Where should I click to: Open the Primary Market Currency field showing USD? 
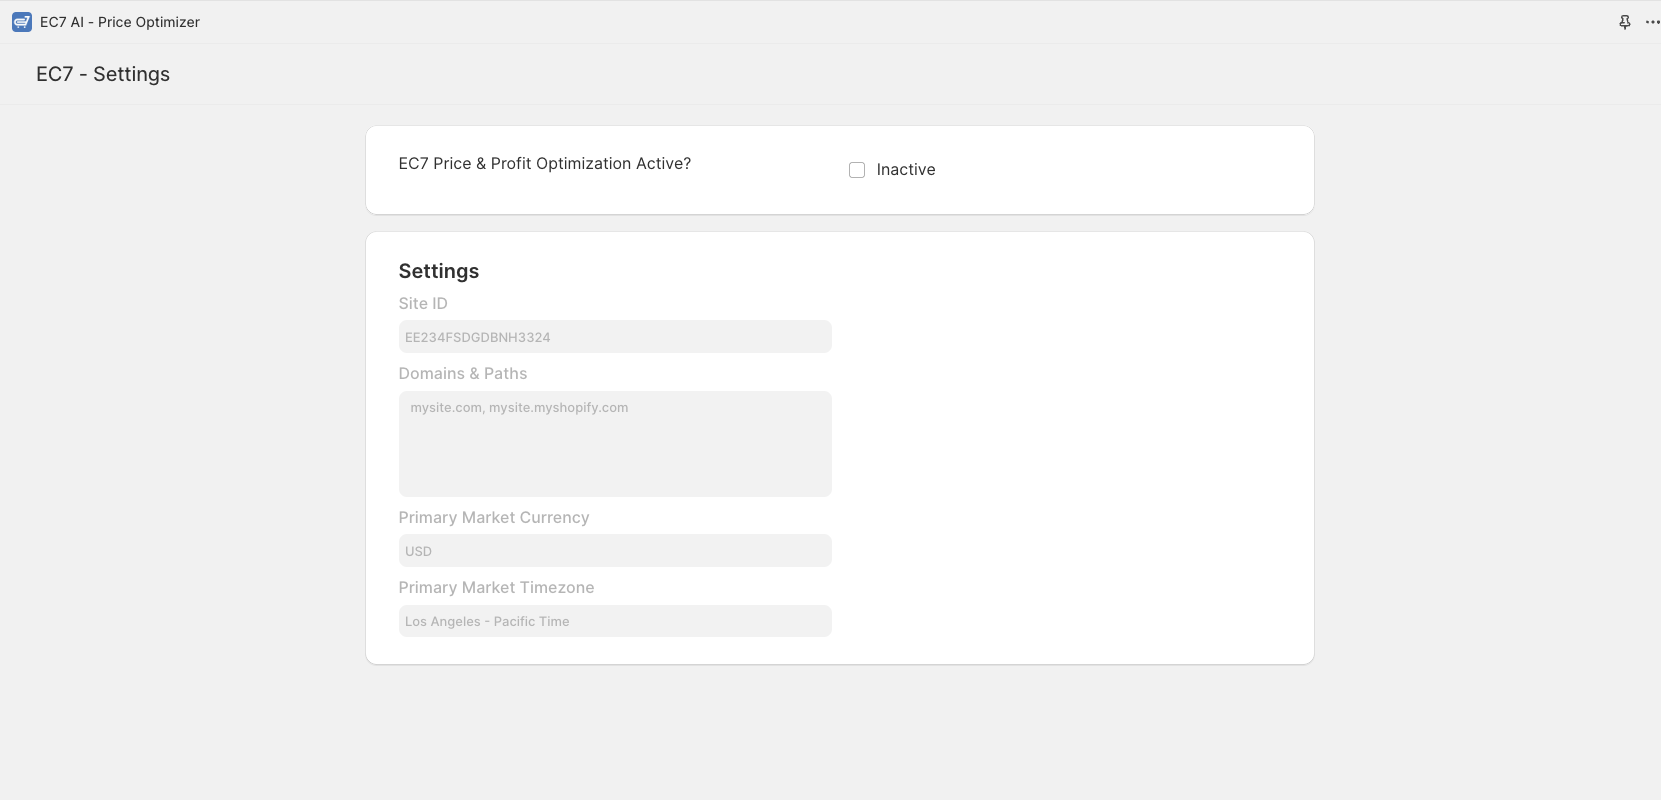click(x=615, y=551)
